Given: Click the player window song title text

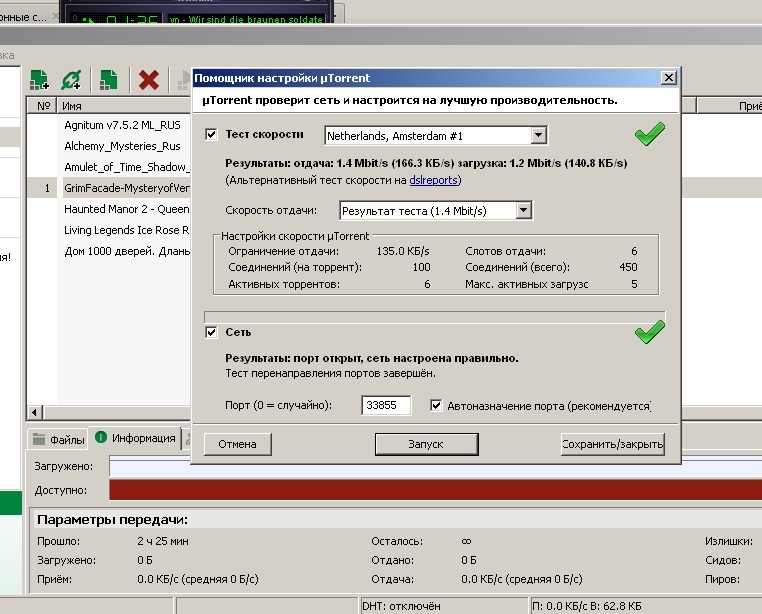Looking at the screenshot, I should pyautogui.click(x=246, y=19).
